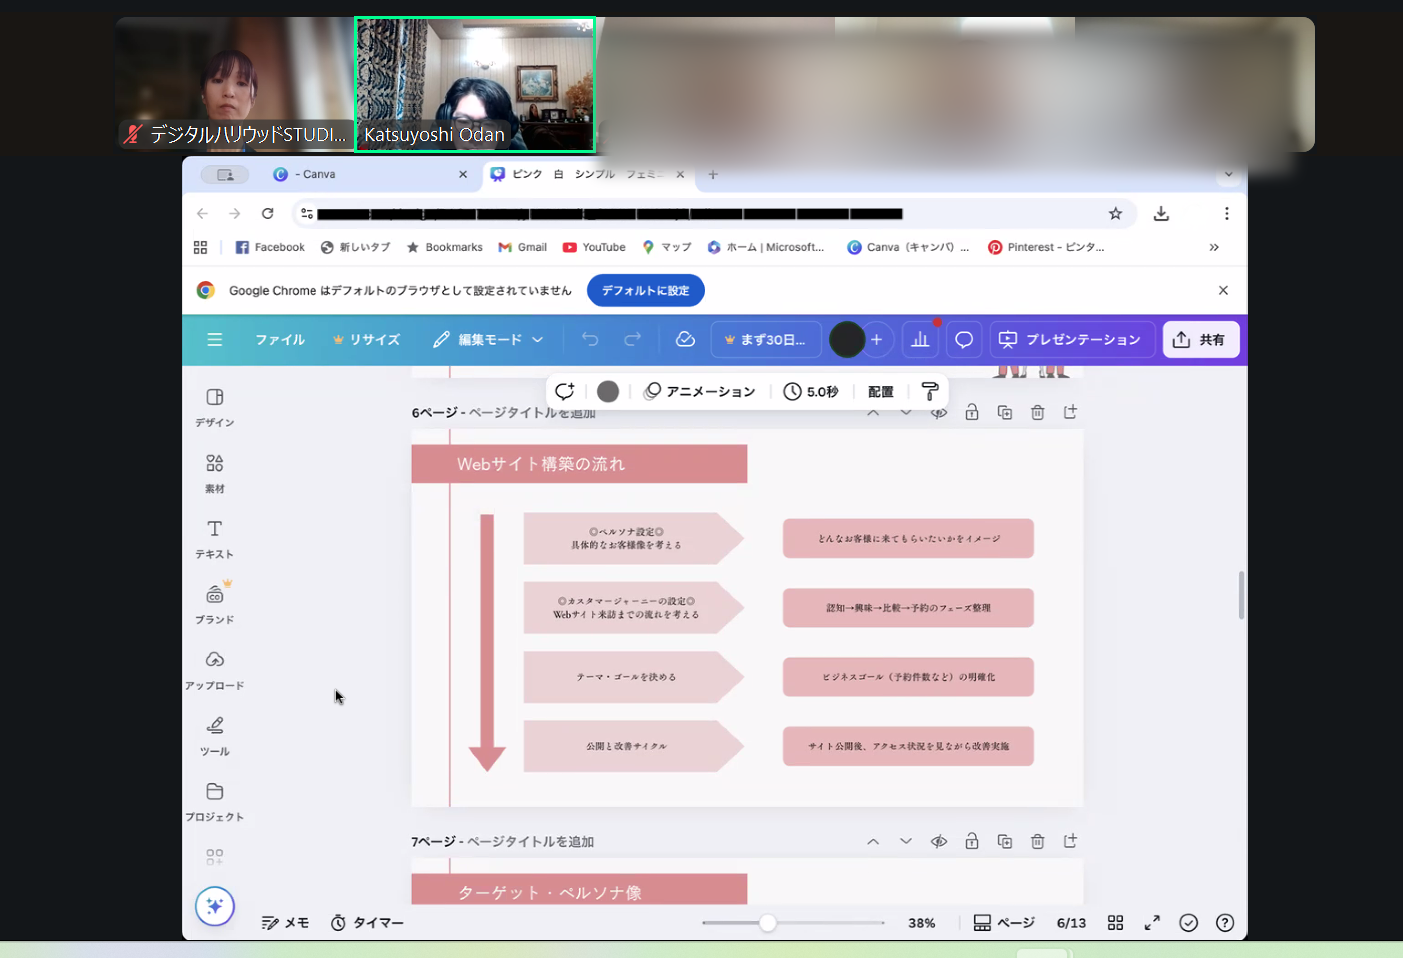Viewport: 1403px width, 958px height.
Task: Click the デフォルトに設定 button
Action: (x=645, y=291)
